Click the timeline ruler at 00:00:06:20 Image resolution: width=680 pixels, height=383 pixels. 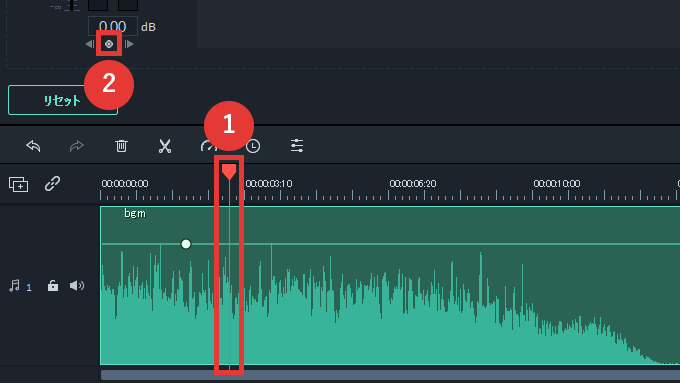click(413, 183)
